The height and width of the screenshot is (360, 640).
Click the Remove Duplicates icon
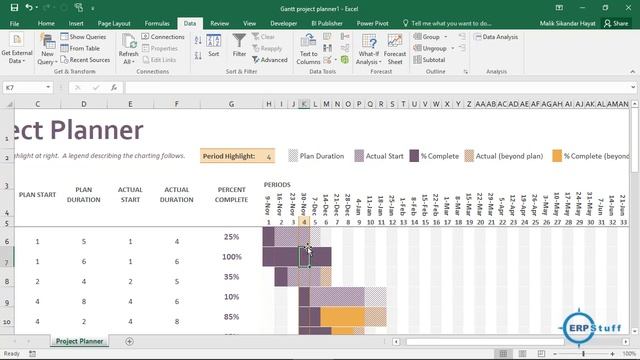pos(327,48)
